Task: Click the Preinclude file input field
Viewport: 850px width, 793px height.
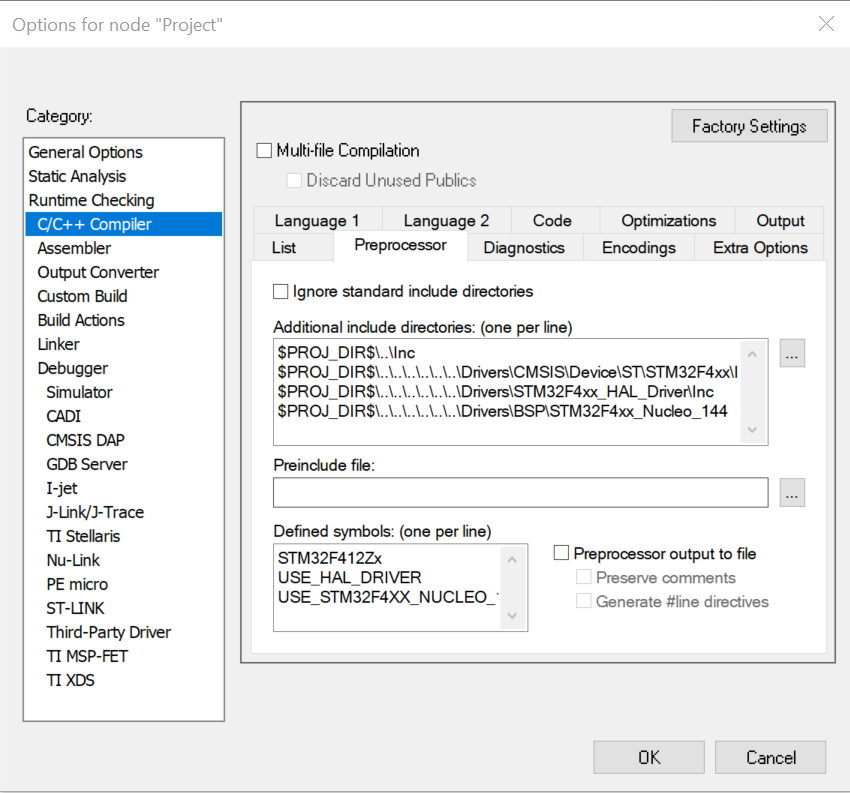Action: [x=520, y=492]
